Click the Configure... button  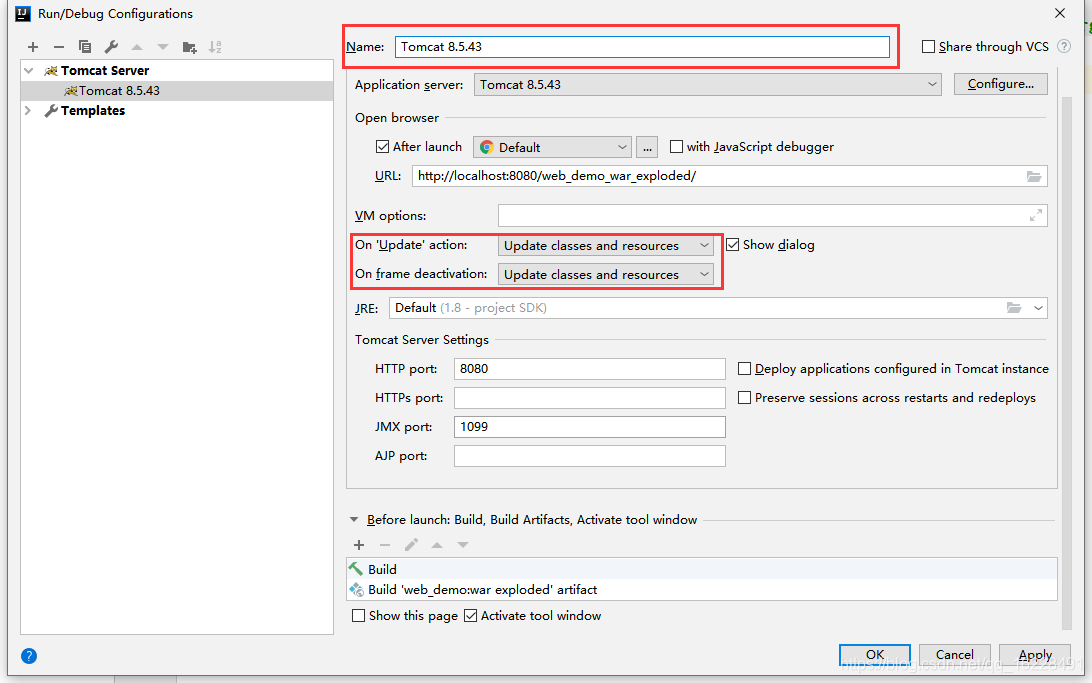point(1001,84)
